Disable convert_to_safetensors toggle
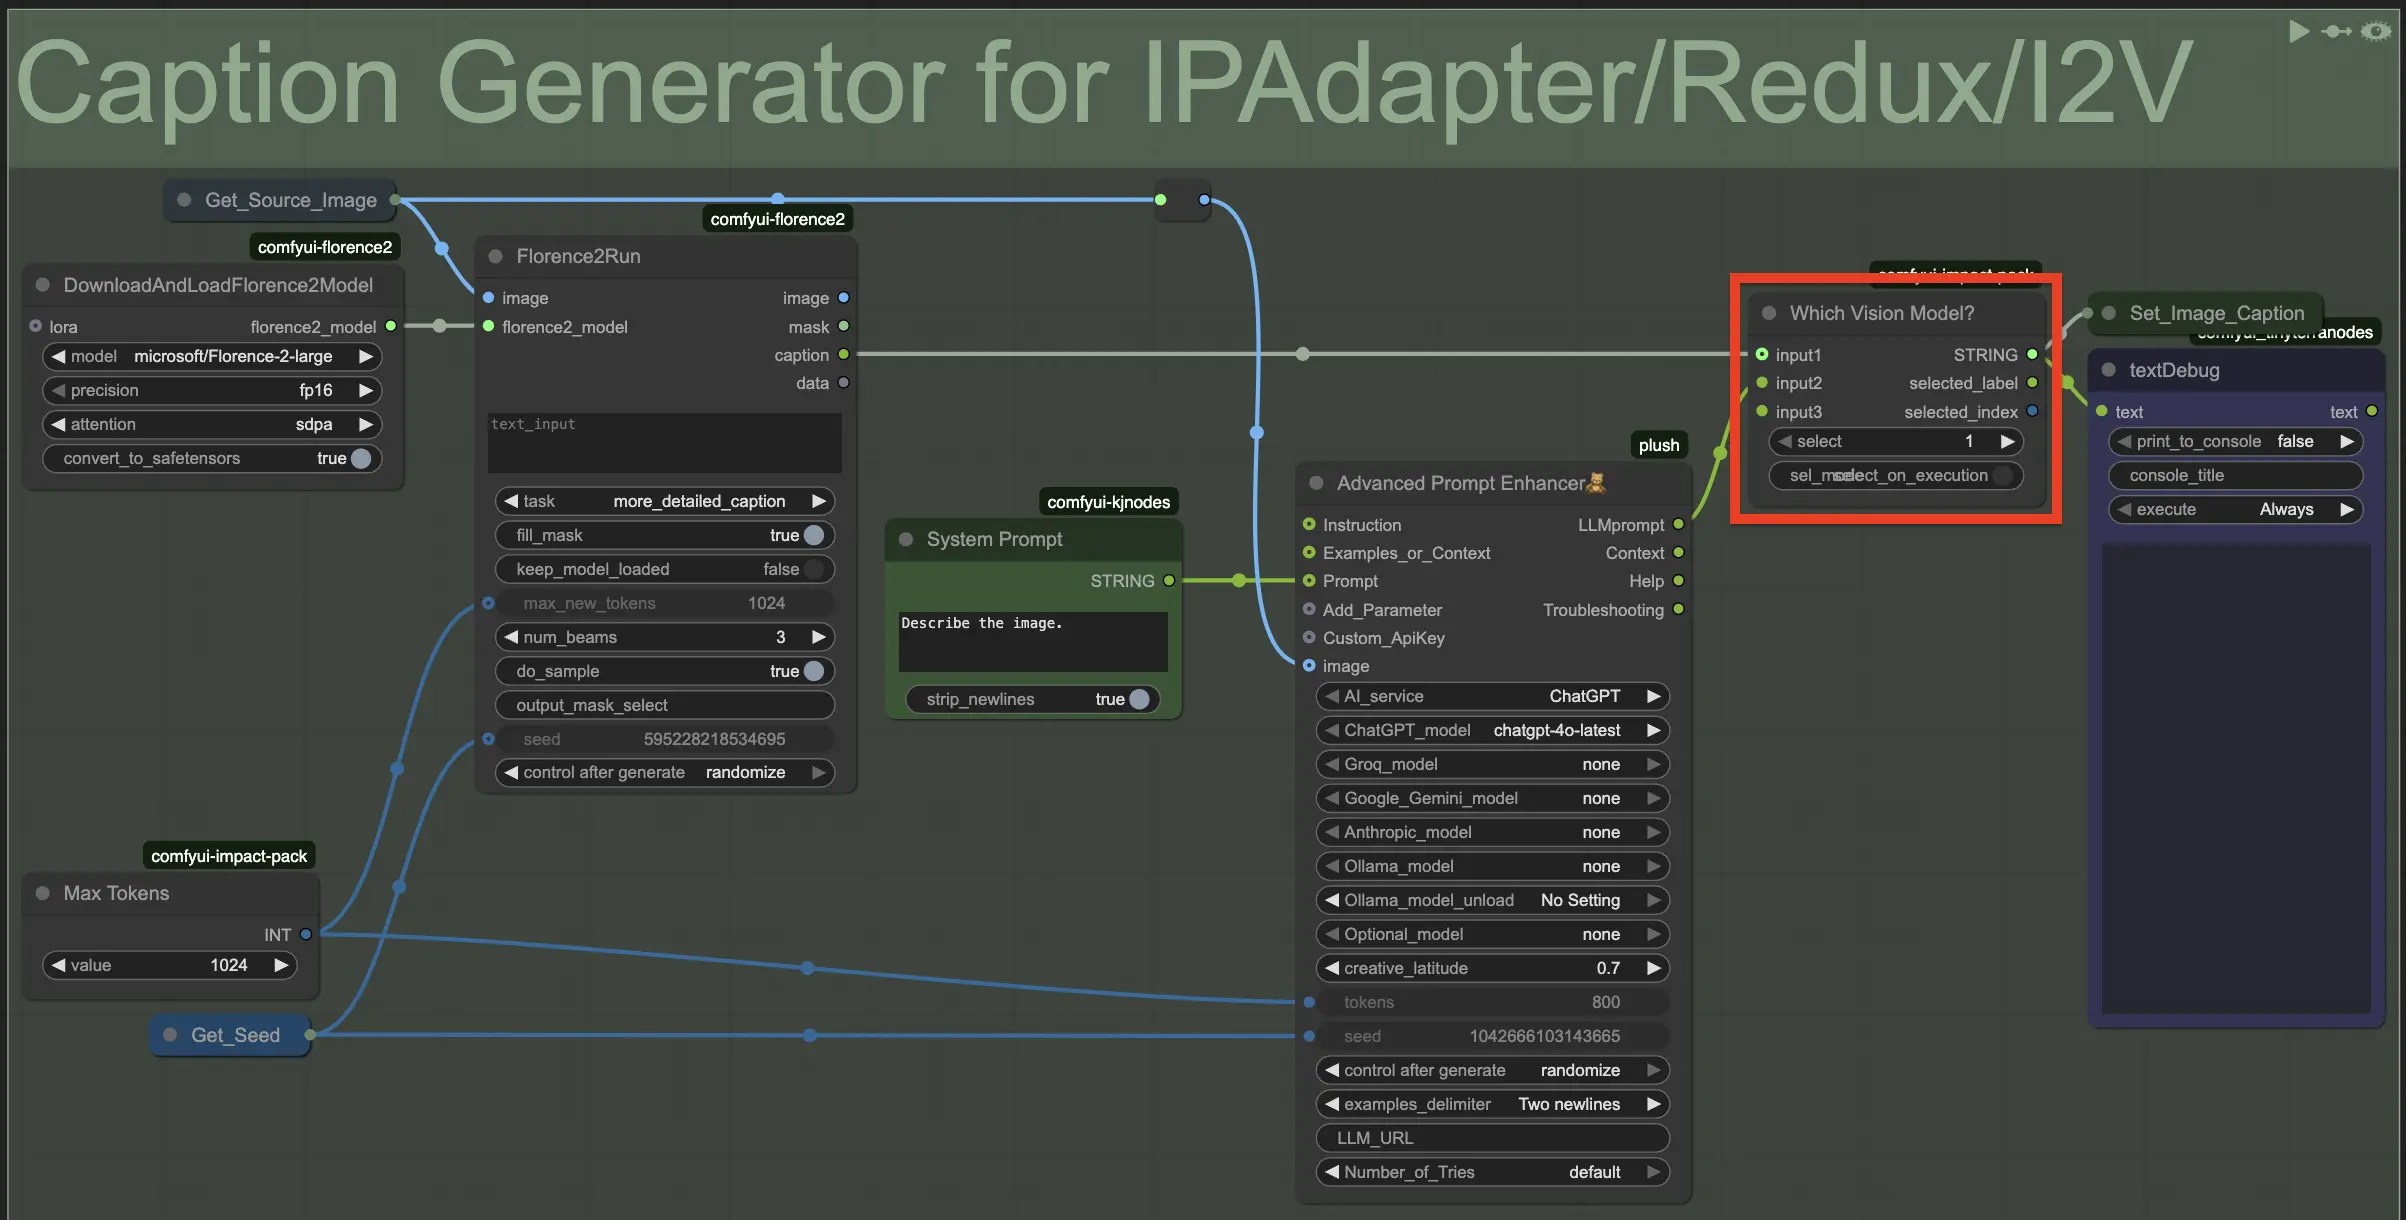The image size is (2406, 1220). click(x=361, y=459)
